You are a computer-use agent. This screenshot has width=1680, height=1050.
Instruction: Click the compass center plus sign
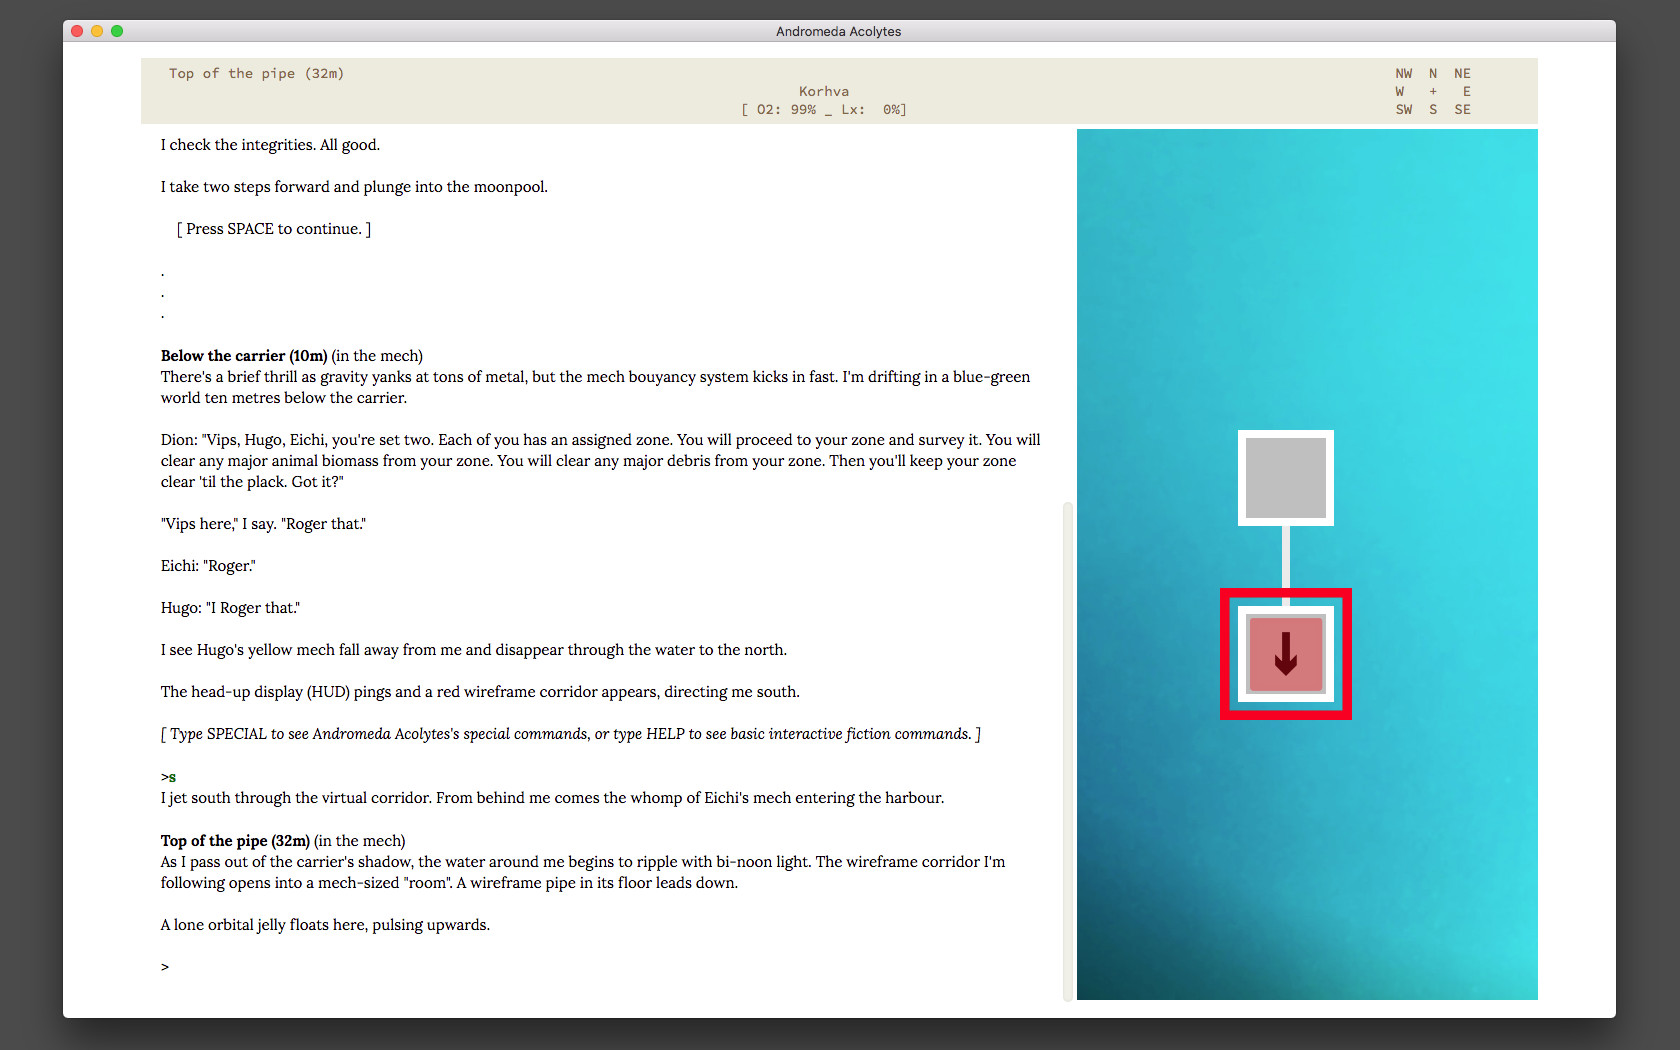click(x=1433, y=92)
